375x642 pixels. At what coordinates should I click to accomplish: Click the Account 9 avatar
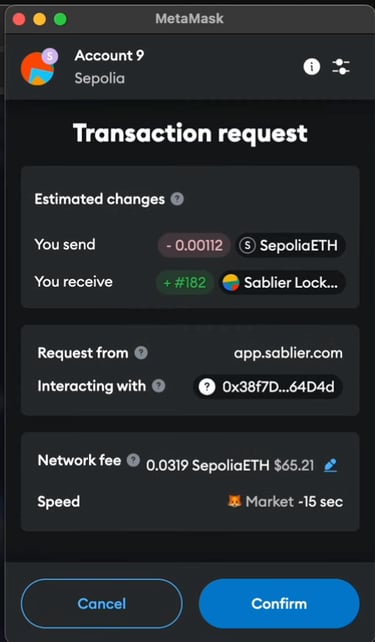[37, 69]
